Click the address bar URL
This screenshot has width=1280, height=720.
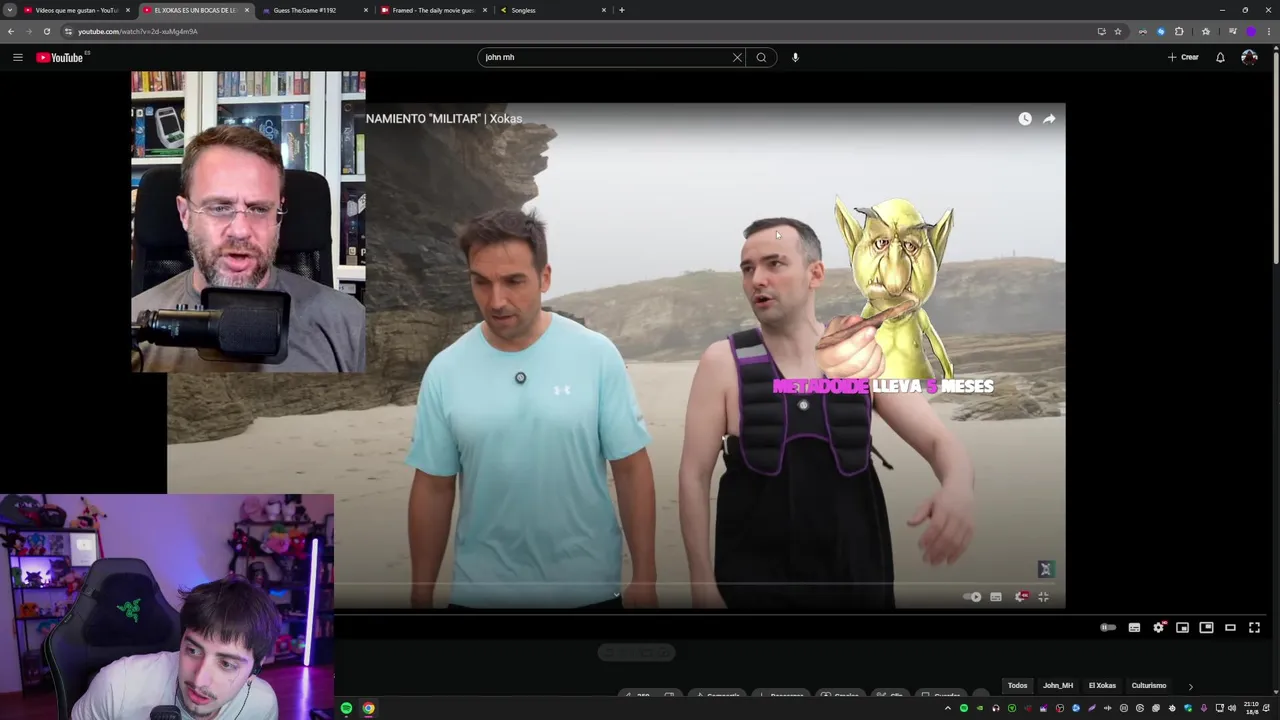pyautogui.click(x=138, y=31)
